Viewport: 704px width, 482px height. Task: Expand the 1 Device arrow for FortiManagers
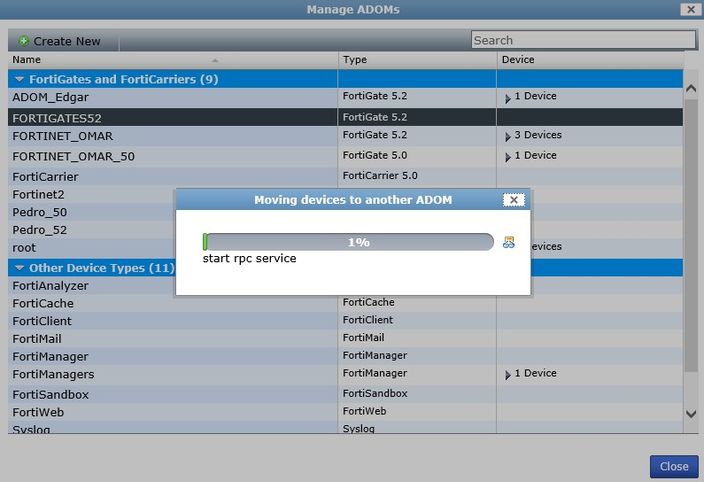pos(507,375)
